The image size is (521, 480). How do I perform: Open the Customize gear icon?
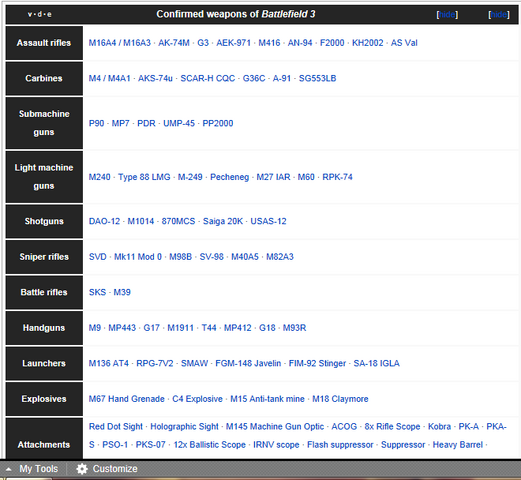(82, 469)
